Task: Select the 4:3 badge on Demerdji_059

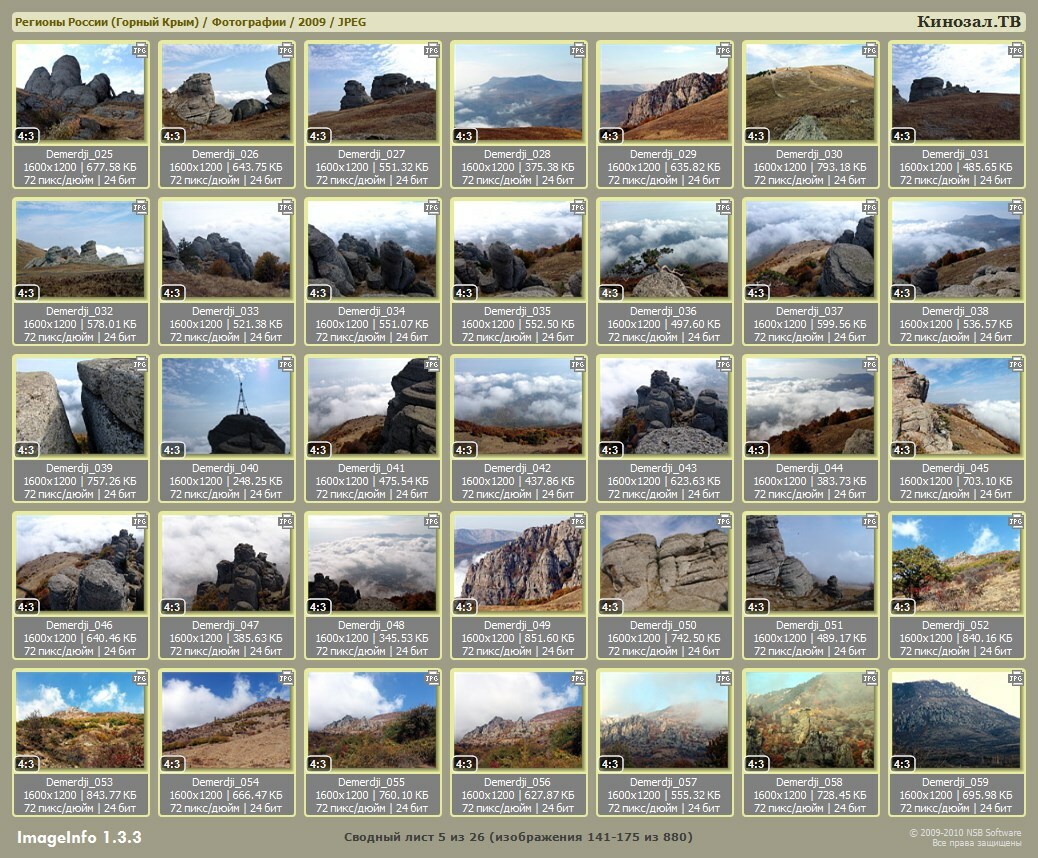Action: pyautogui.click(x=902, y=764)
